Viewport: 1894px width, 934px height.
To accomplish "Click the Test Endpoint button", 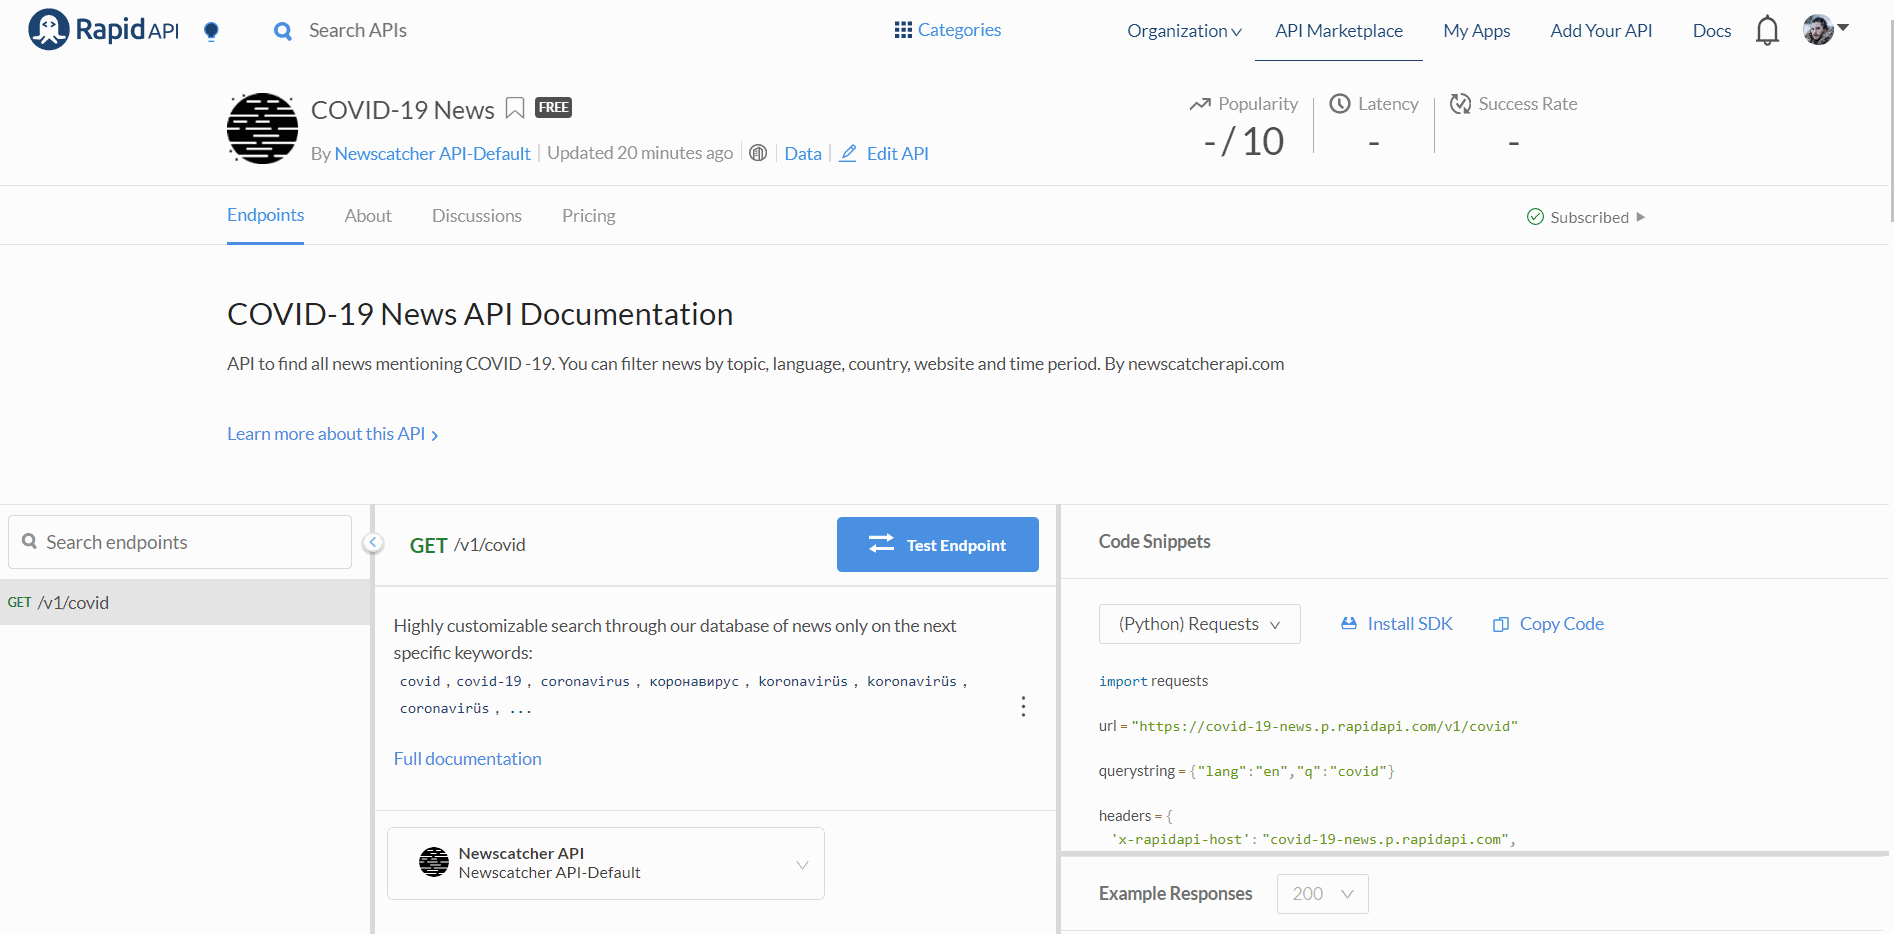I will pos(938,545).
